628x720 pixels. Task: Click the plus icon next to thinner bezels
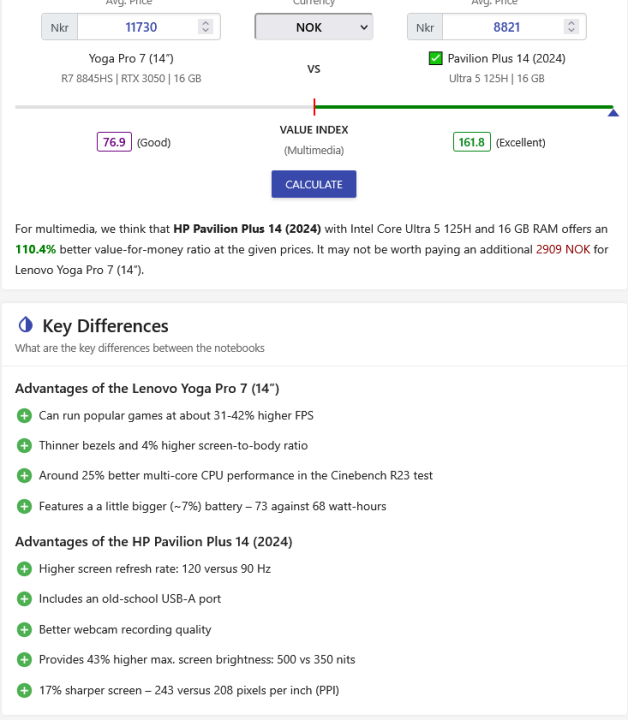pyautogui.click(x=24, y=446)
